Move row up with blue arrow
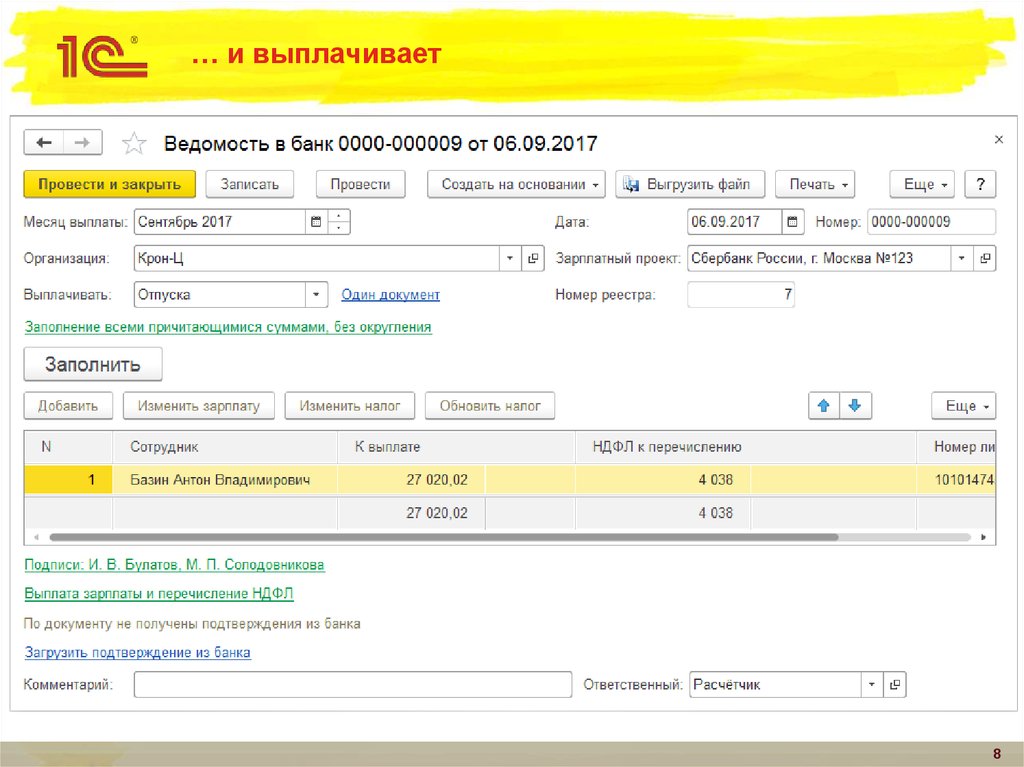Screen dimensions: 1024x767 824,406
